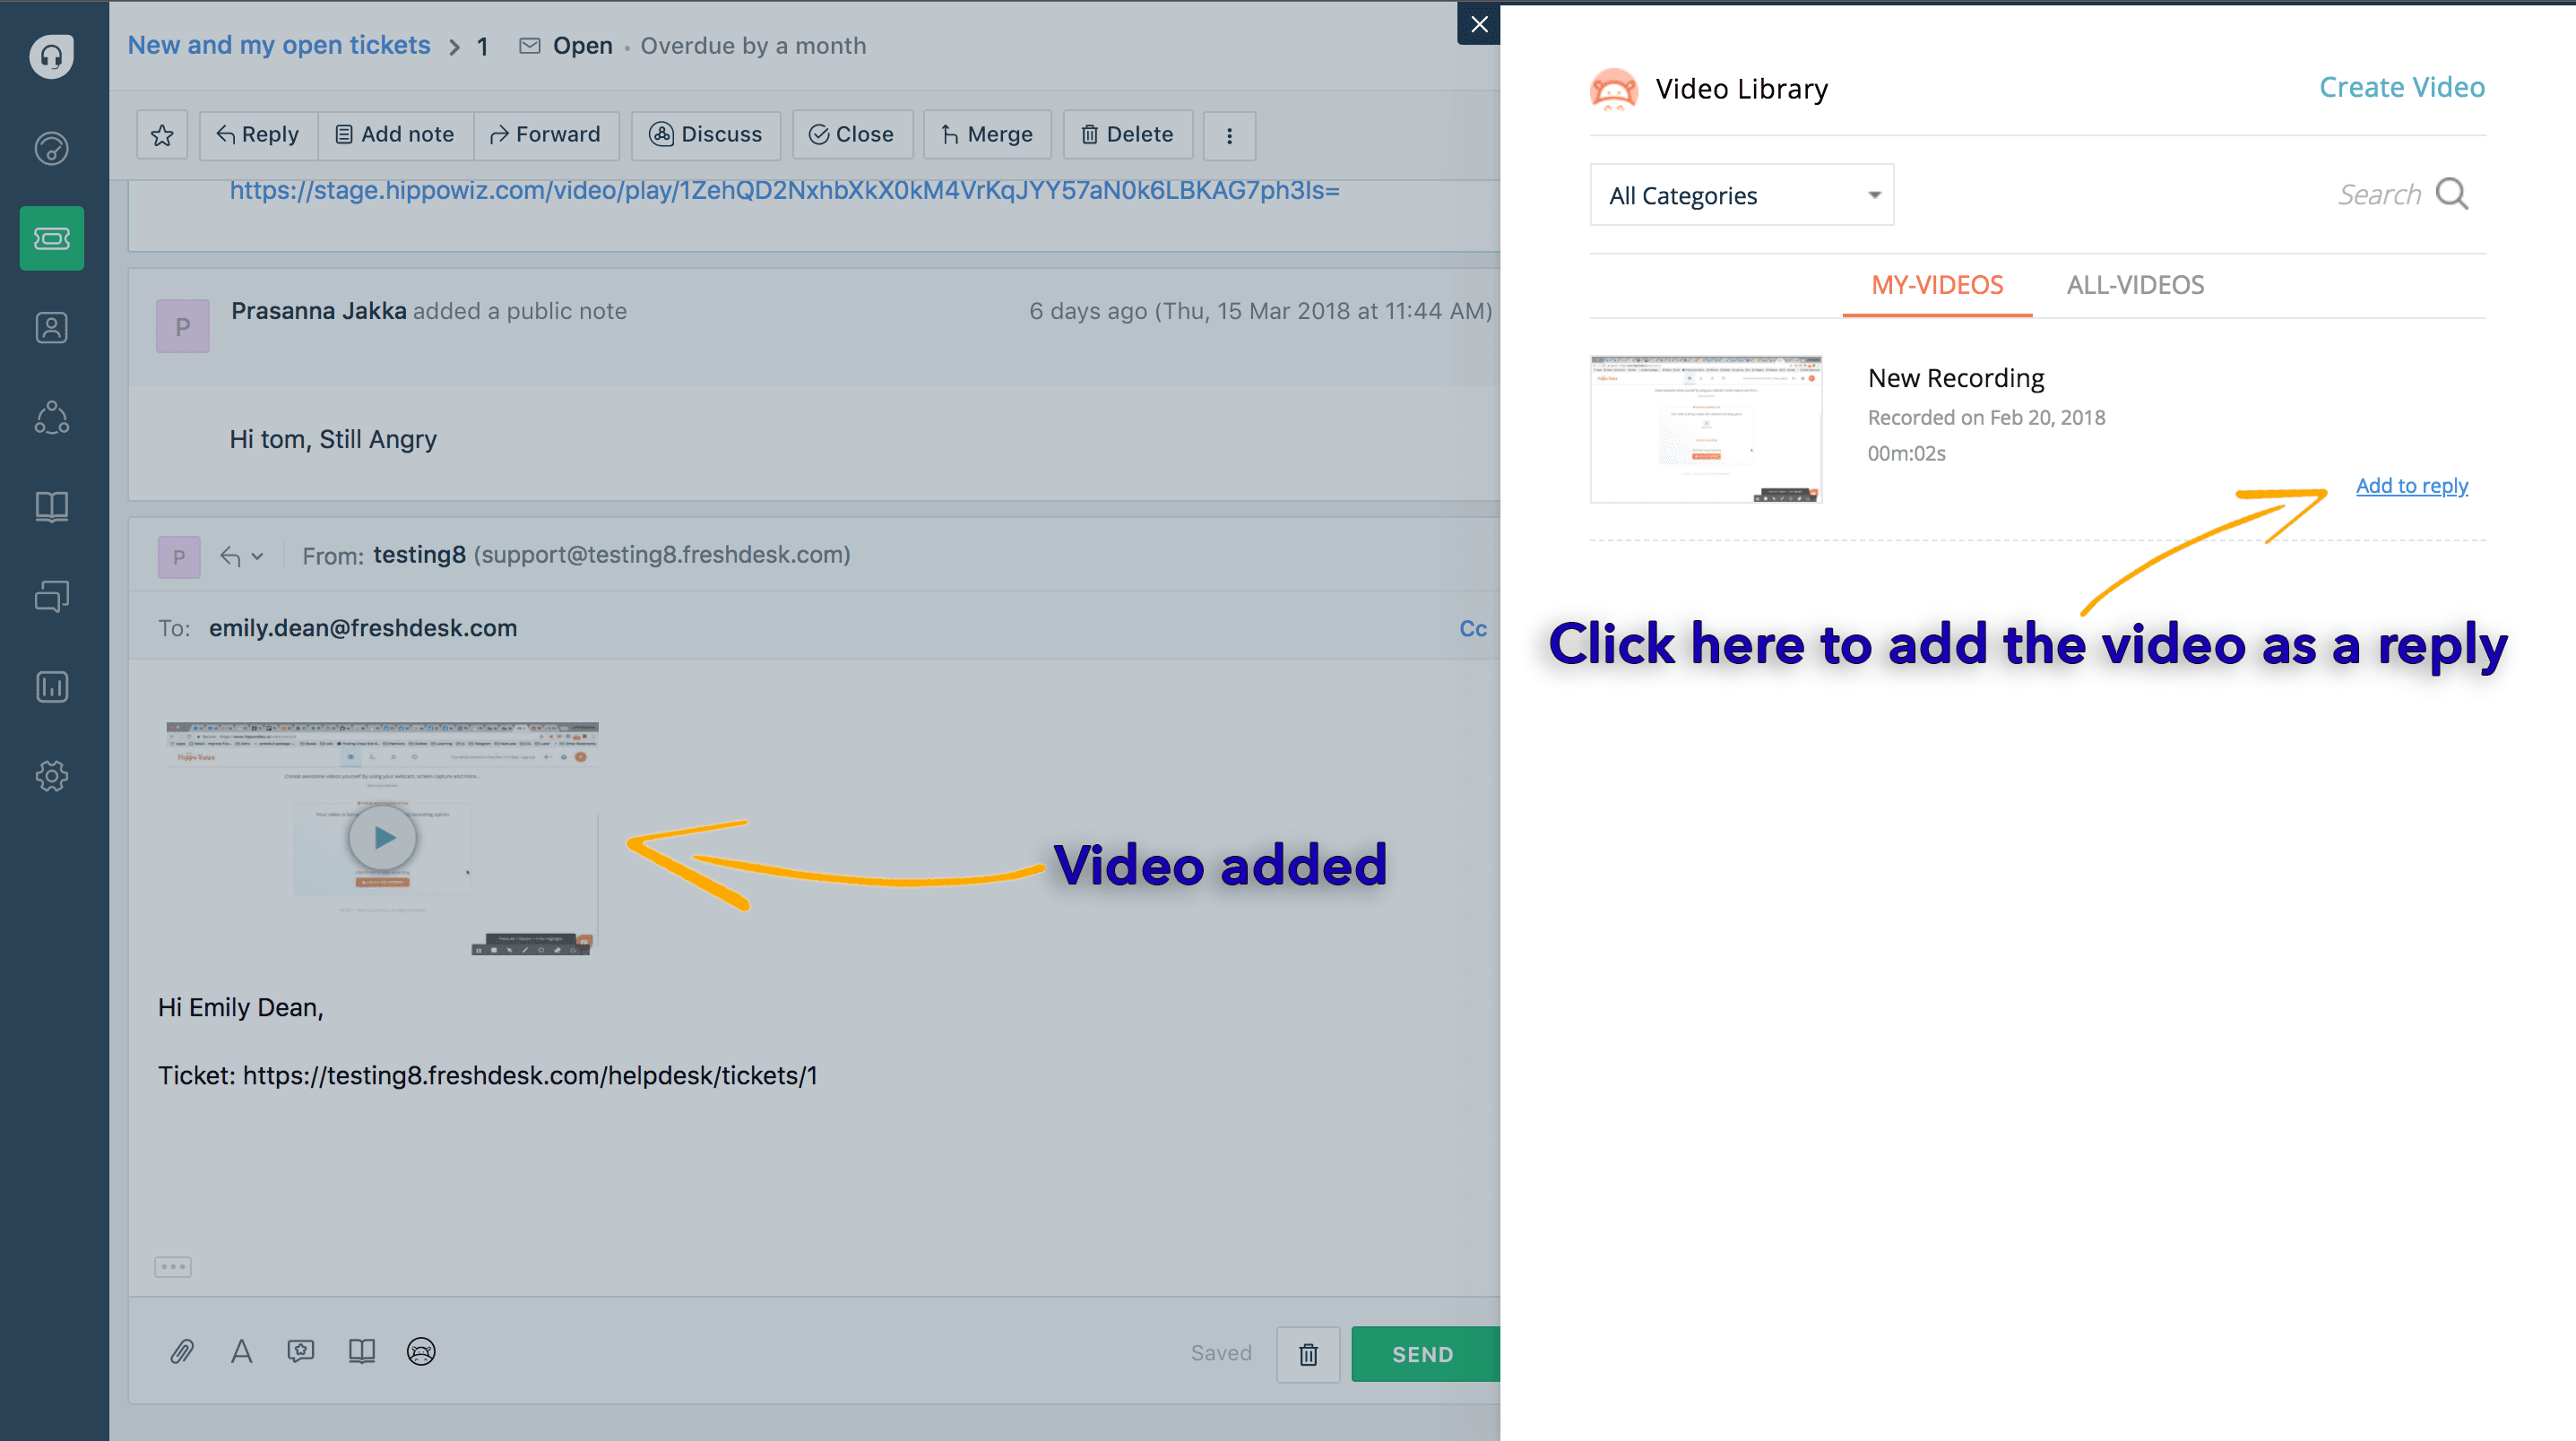
Task: Play the embedded video in reply
Action: tap(383, 838)
